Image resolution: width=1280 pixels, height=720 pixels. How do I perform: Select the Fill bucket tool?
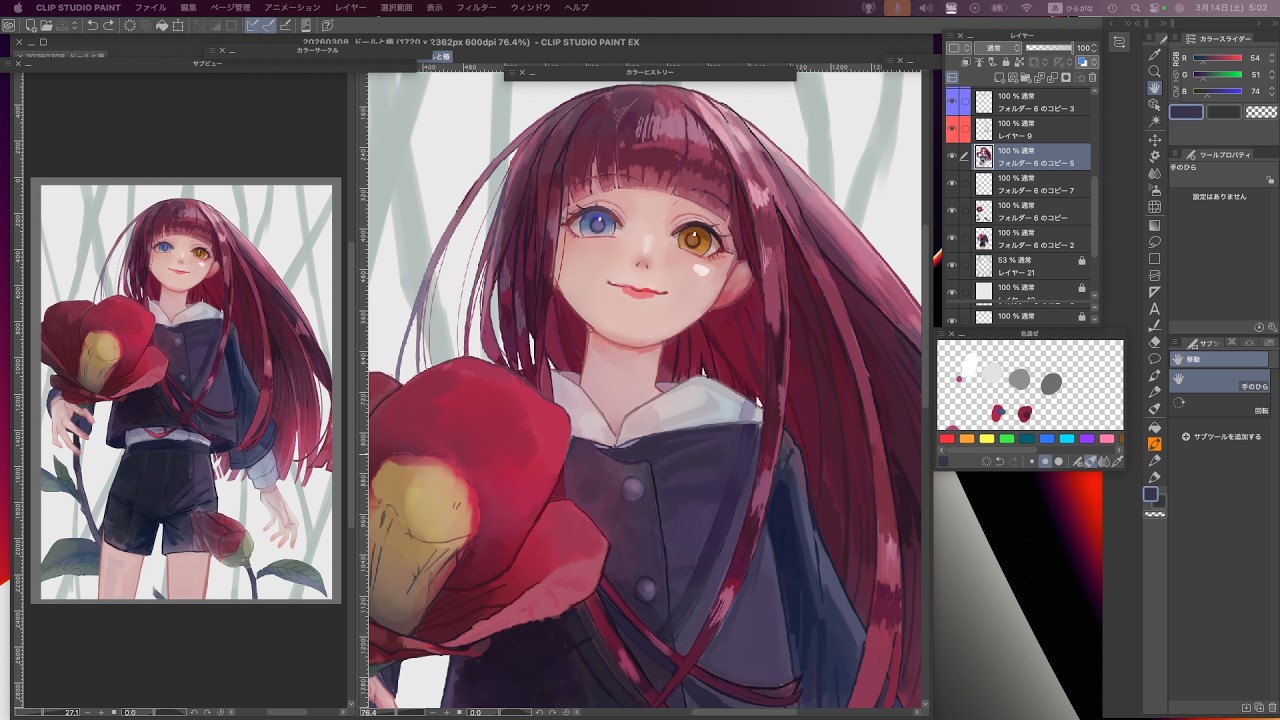tap(1155, 427)
